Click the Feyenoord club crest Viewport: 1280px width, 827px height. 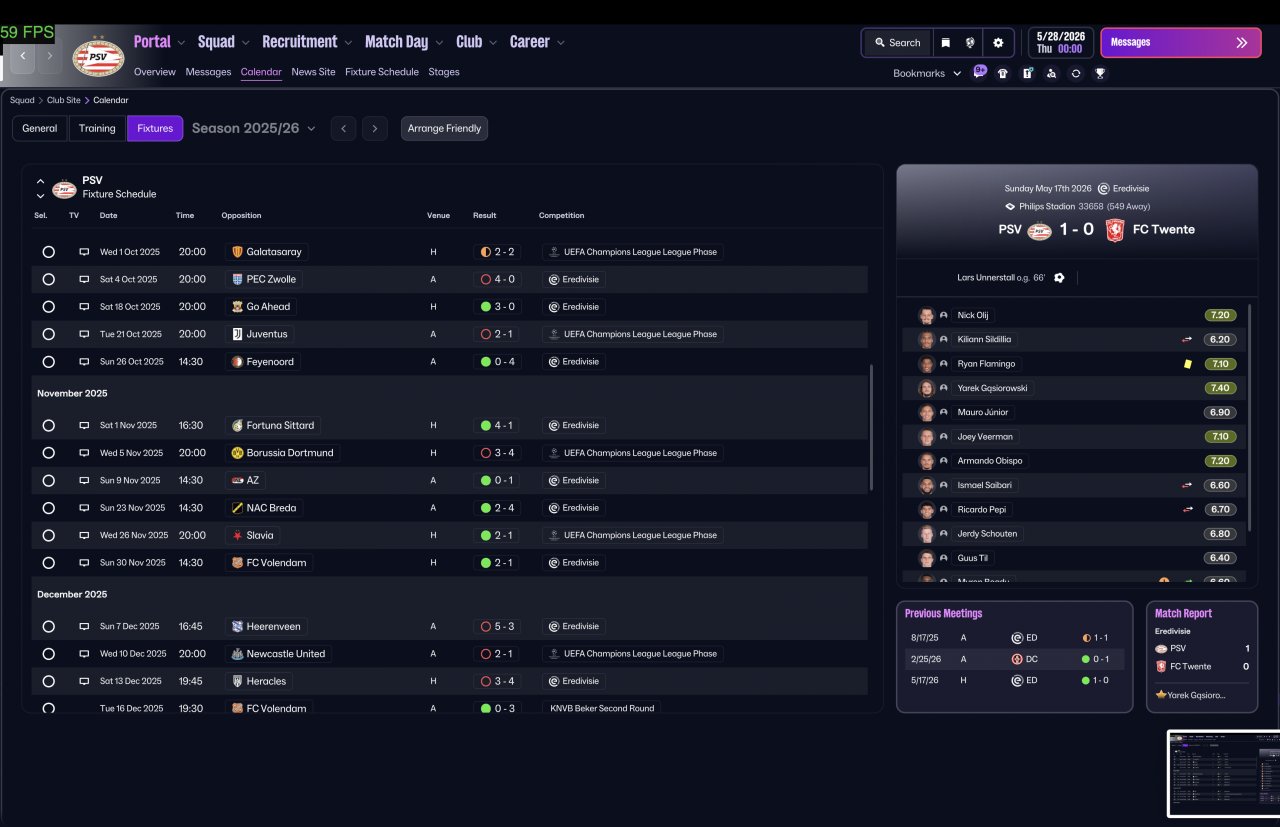coord(237,362)
